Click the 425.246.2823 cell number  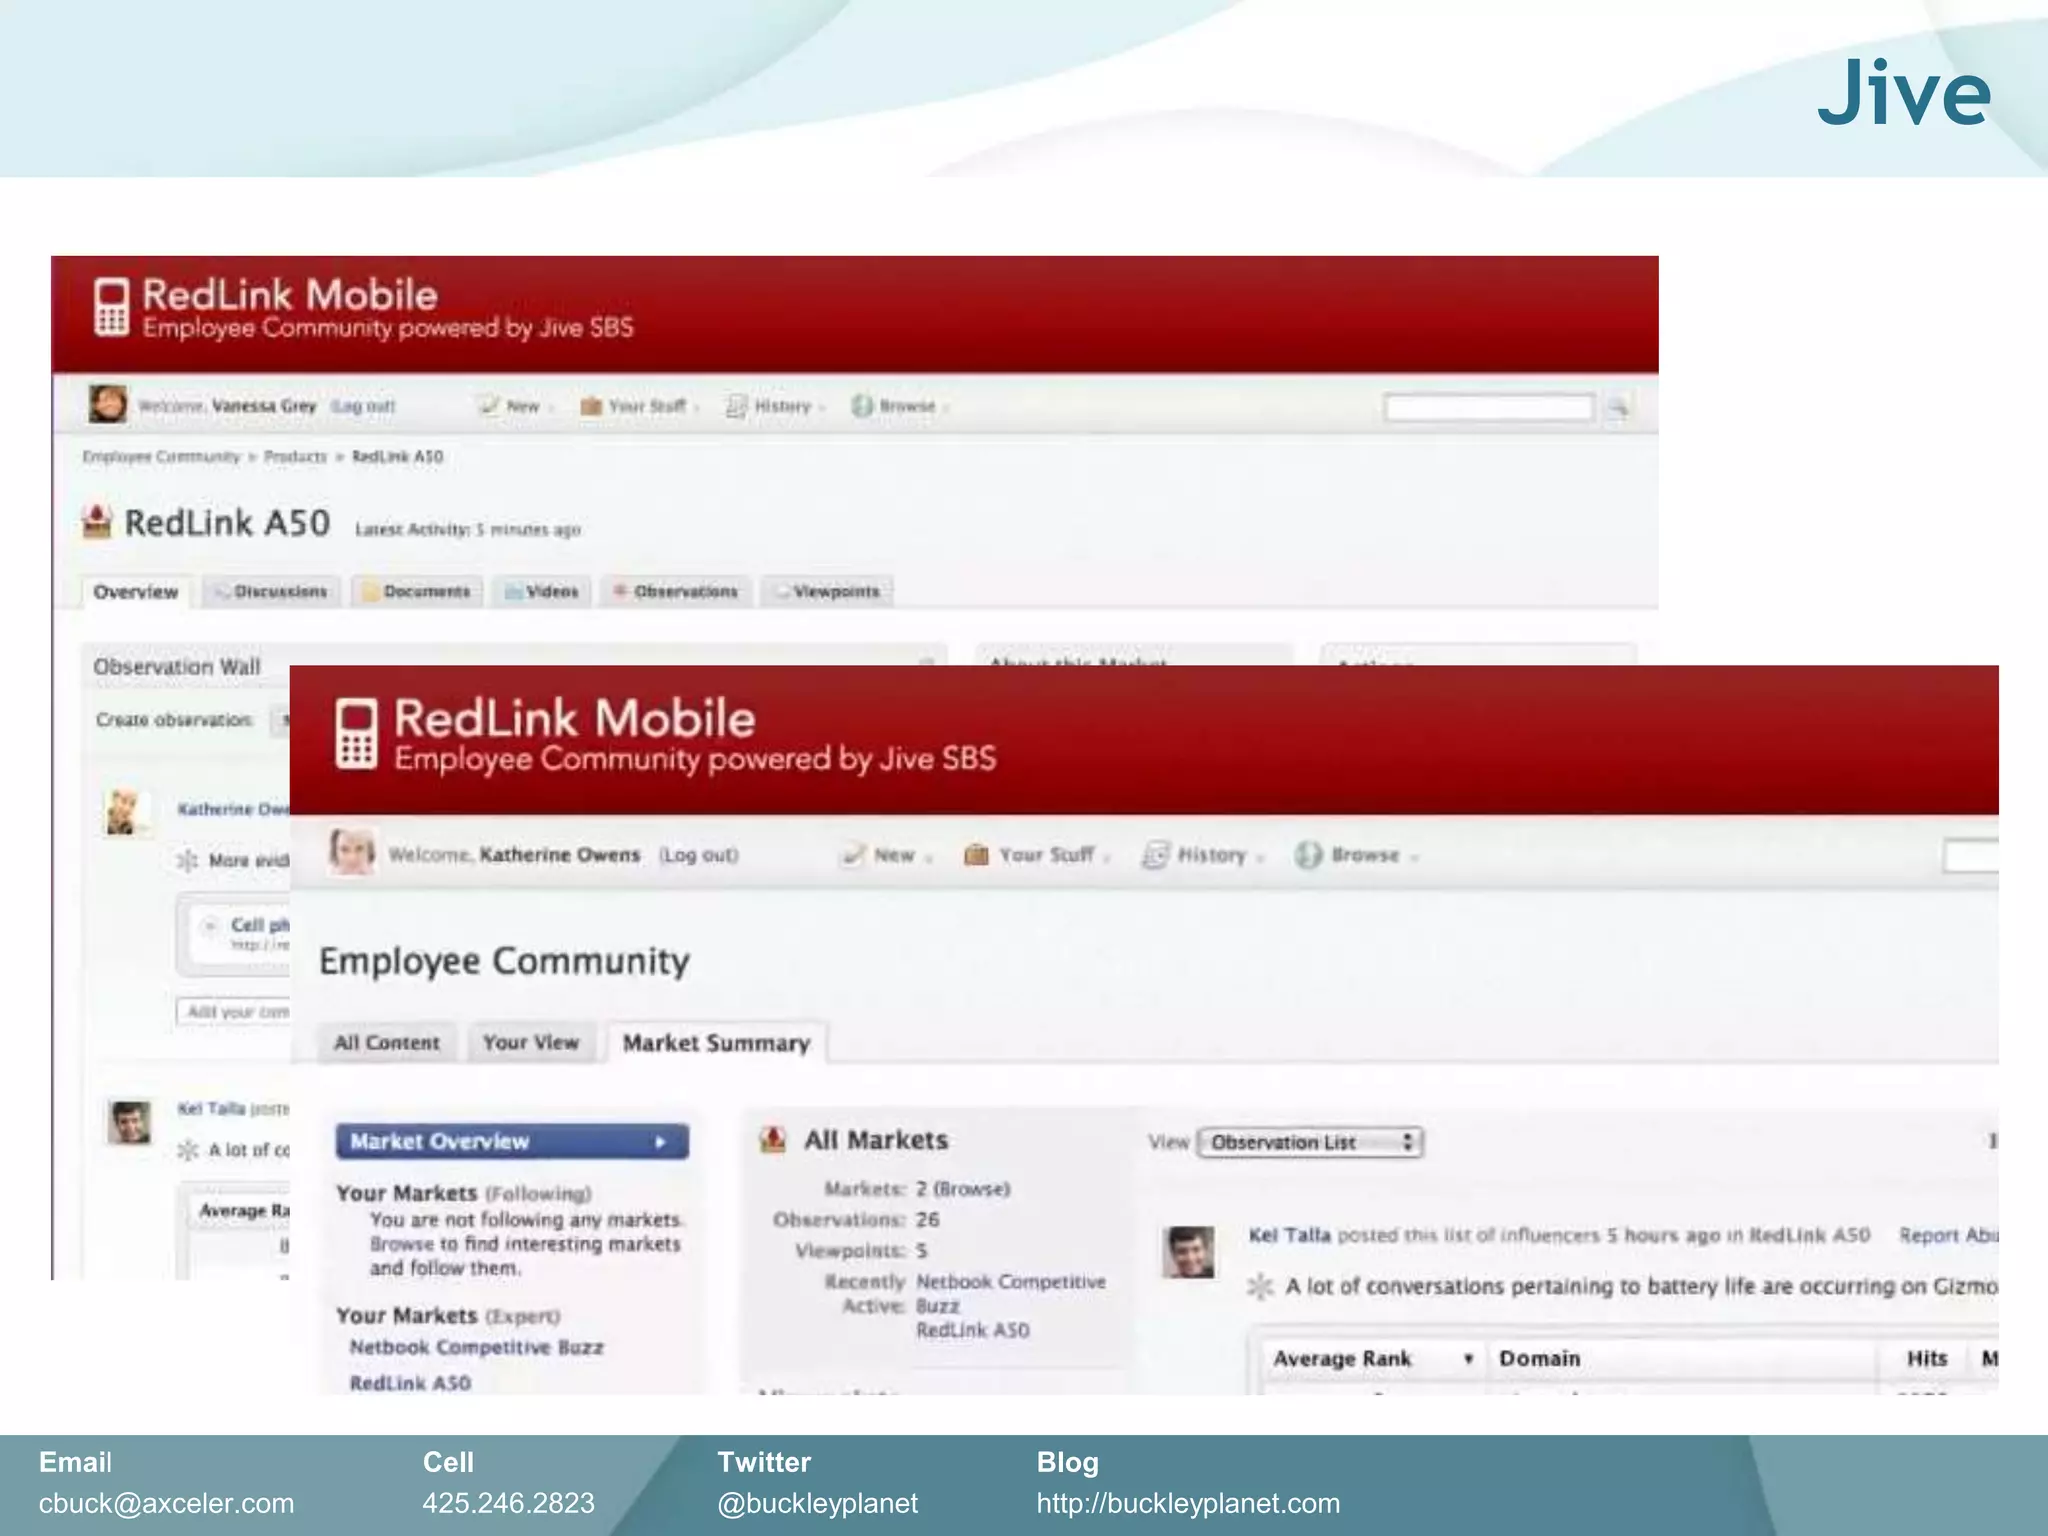(x=508, y=1503)
